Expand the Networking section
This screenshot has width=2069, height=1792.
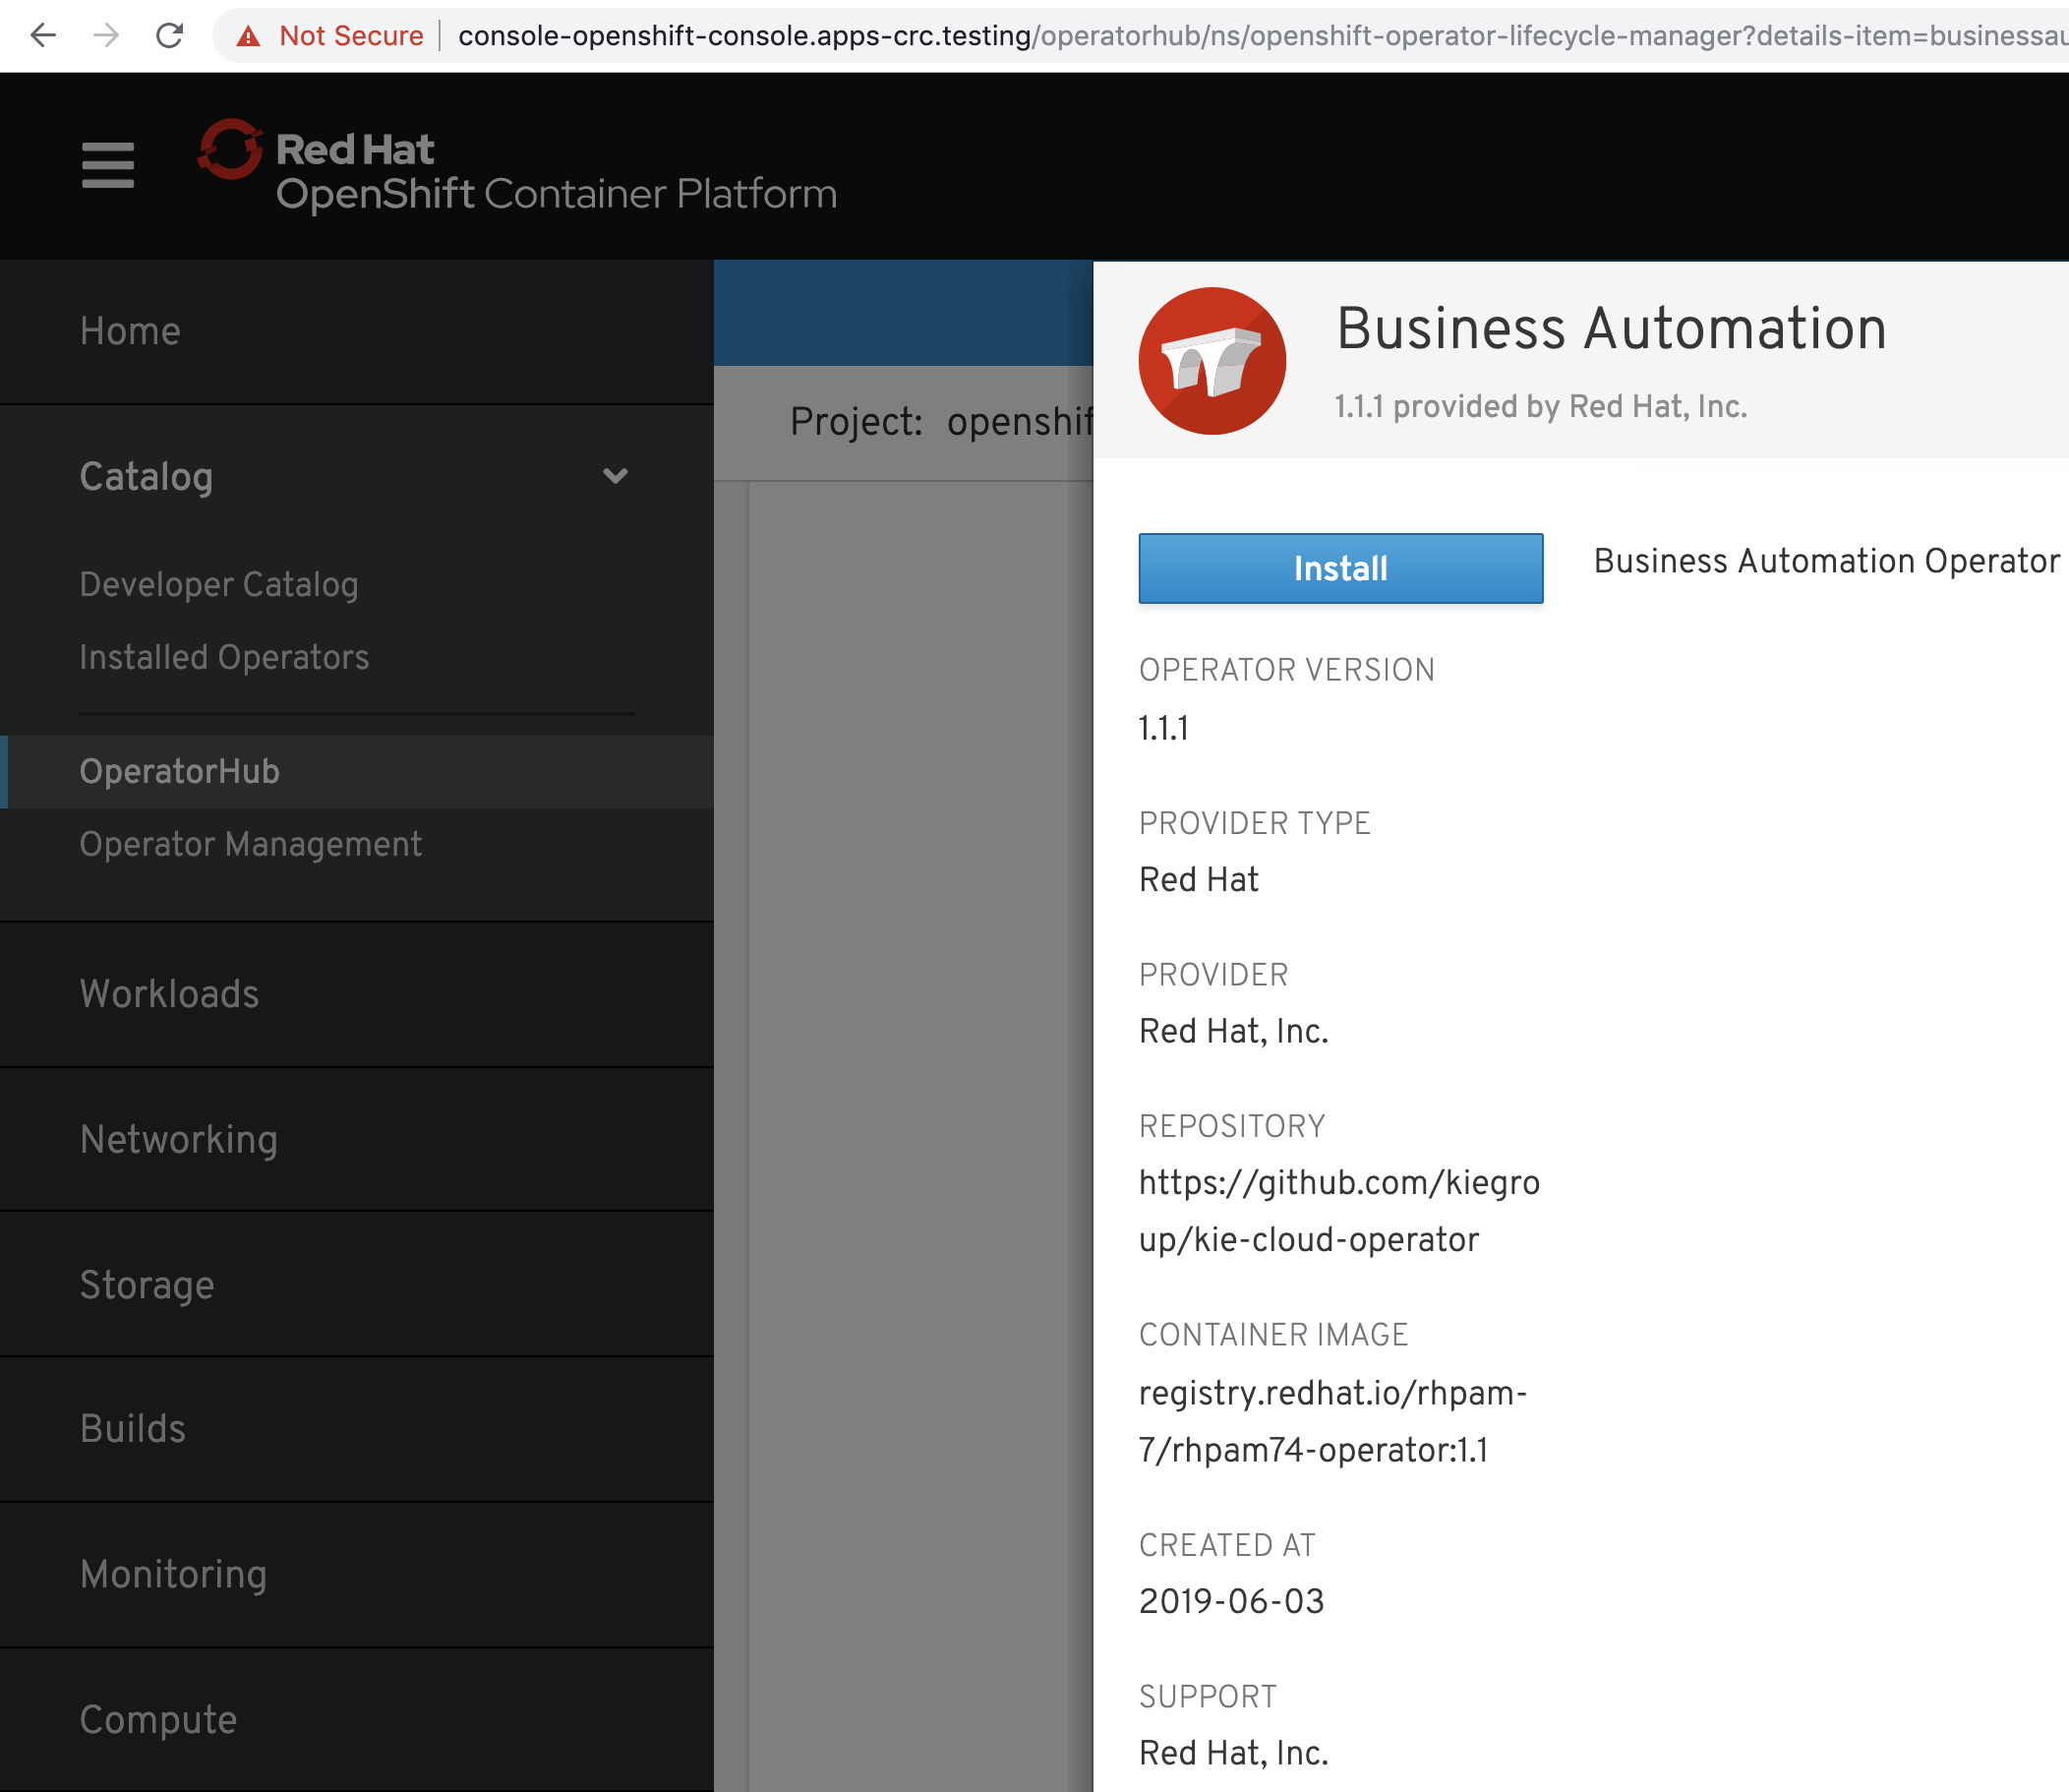tap(179, 1139)
